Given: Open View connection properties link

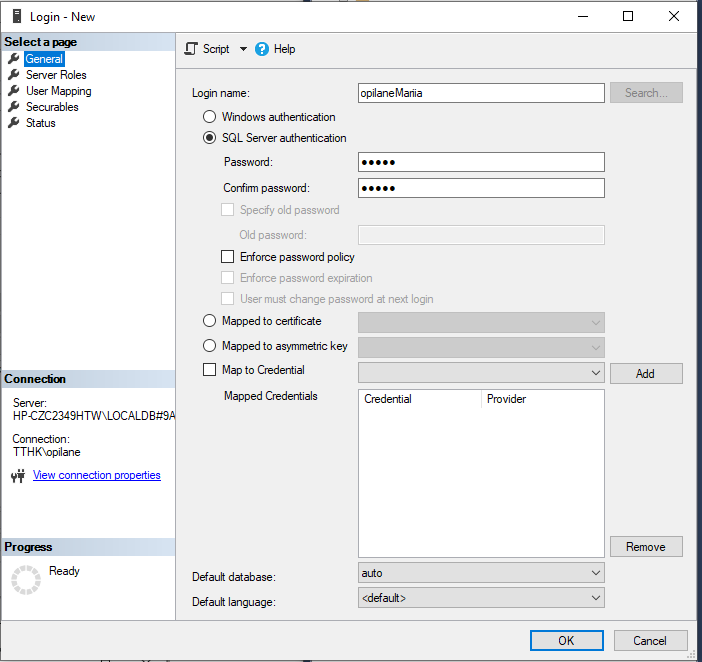Looking at the screenshot, I should click(96, 475).
